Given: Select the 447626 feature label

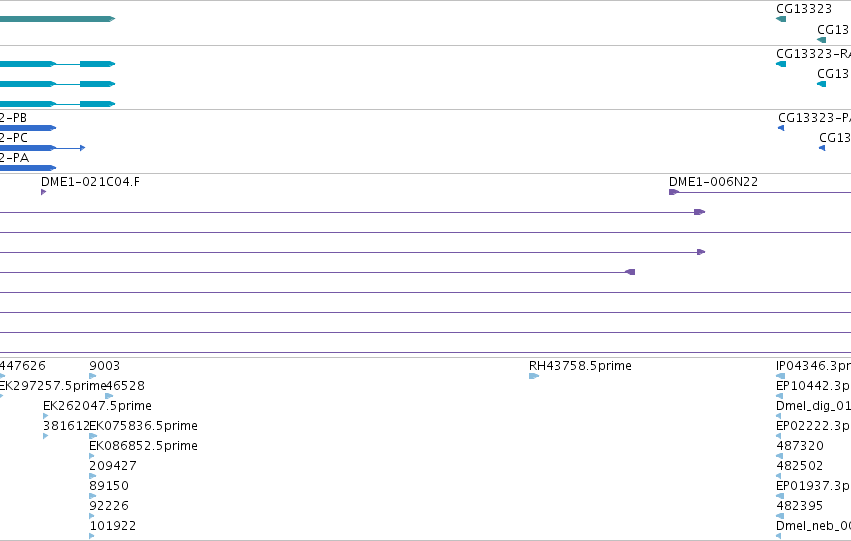Looking at the screenshot, I should tap(23, 366).
